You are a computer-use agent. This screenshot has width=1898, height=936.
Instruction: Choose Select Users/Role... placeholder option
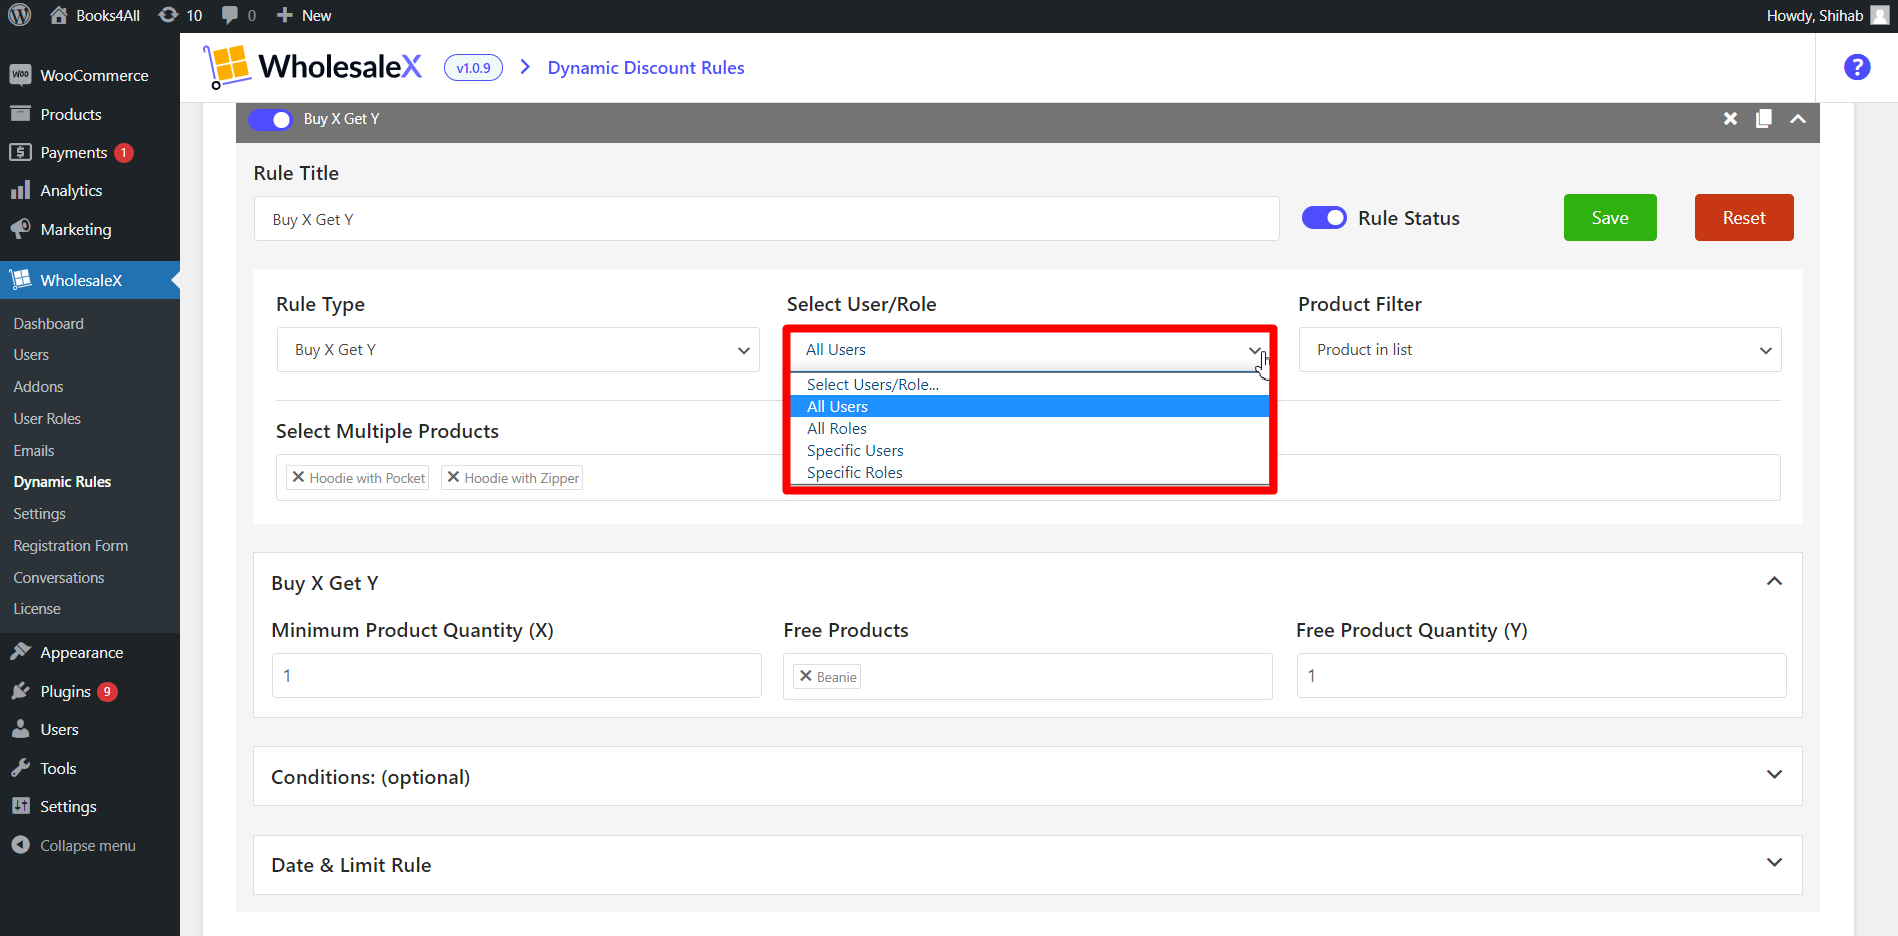coord(1030,384)
